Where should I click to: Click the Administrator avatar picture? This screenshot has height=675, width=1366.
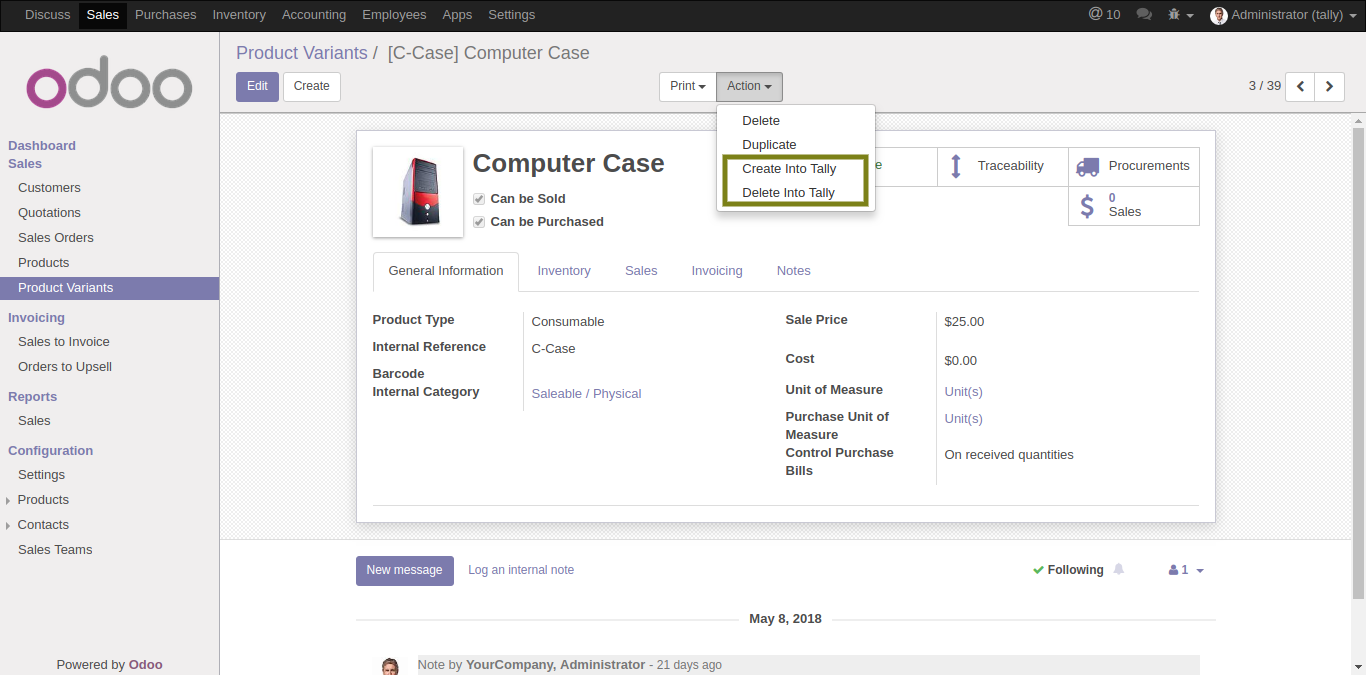coord(1218,15)
